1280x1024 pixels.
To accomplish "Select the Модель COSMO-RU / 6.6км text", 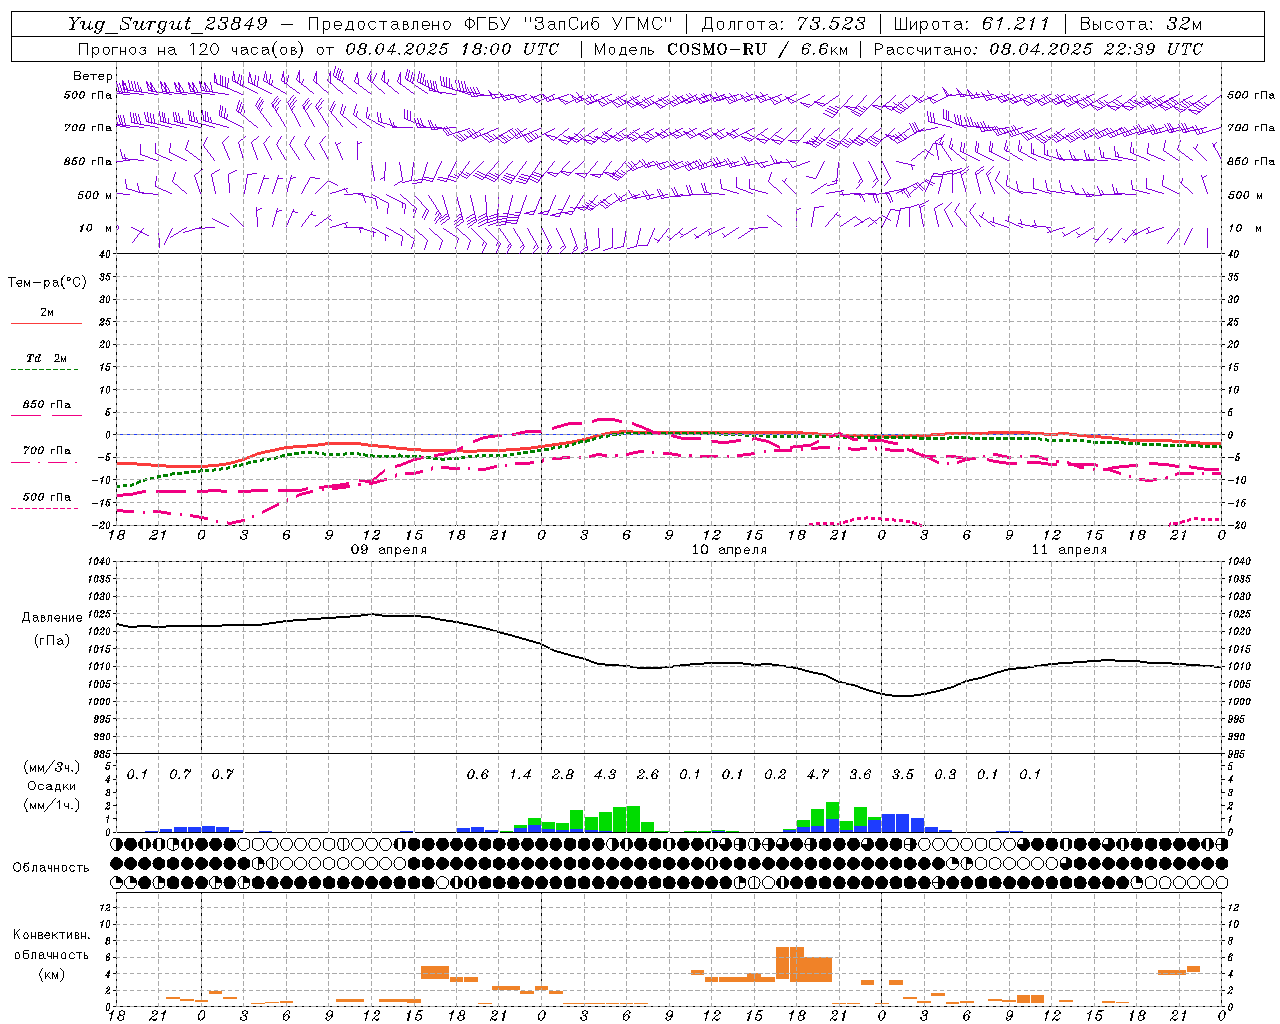I will (721, 49).
